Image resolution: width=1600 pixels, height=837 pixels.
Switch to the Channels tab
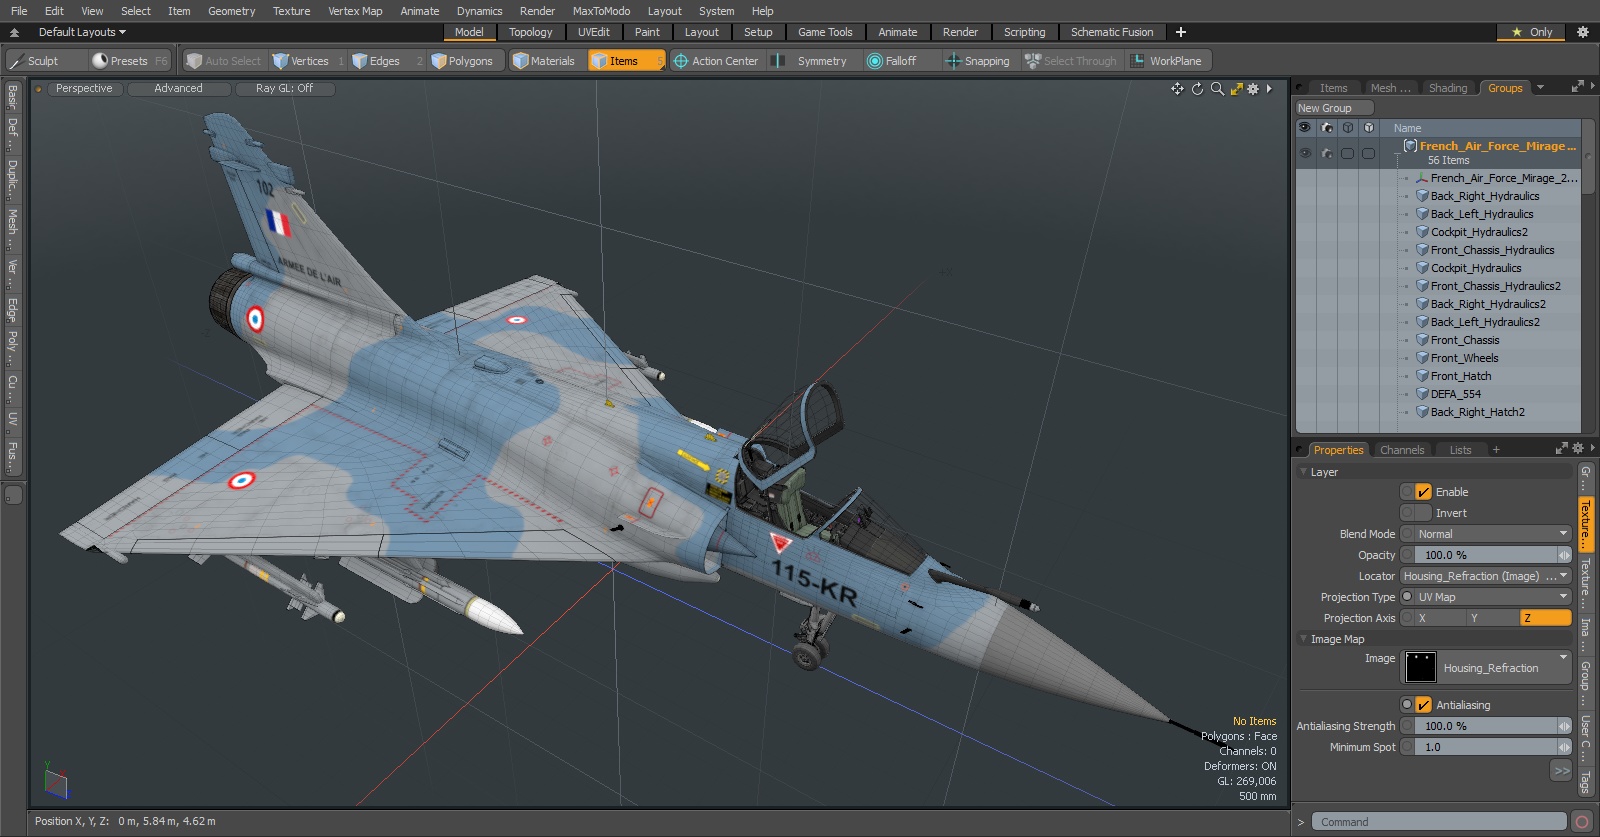[1402, 450]
